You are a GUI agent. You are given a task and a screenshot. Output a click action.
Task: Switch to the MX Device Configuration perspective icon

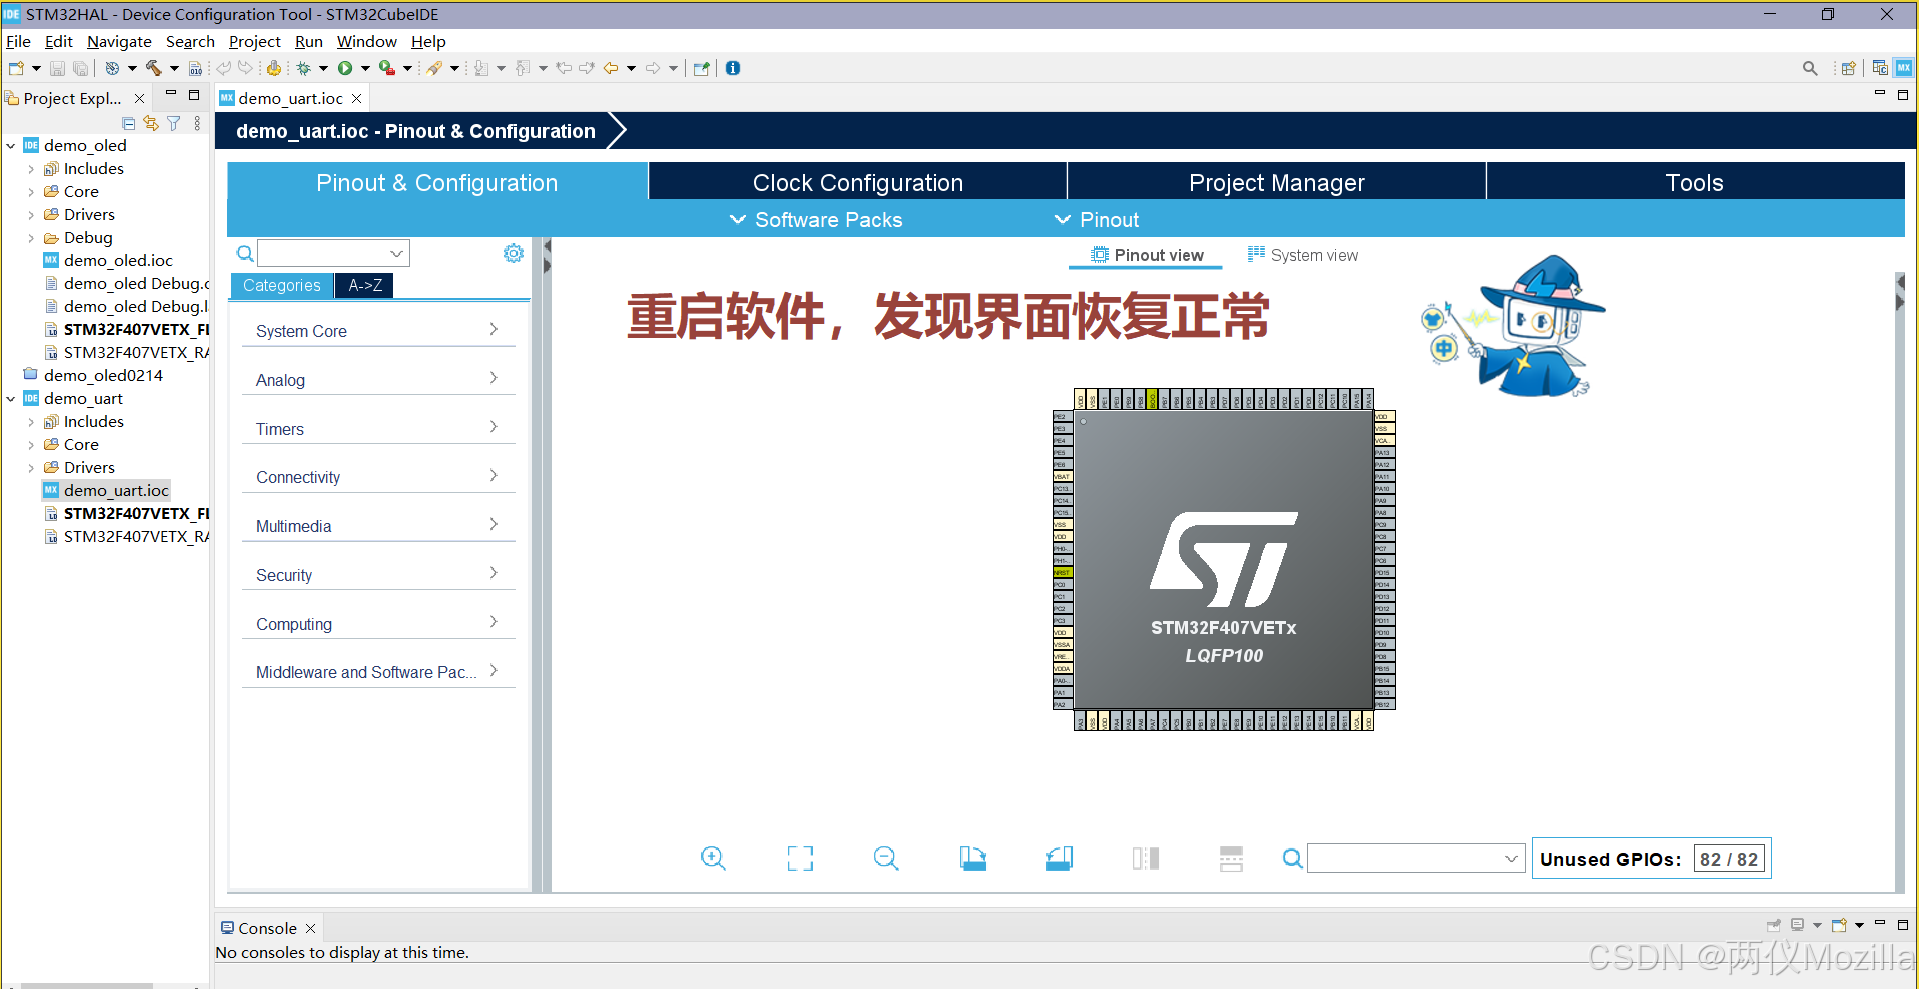(x=1903, y=68)
